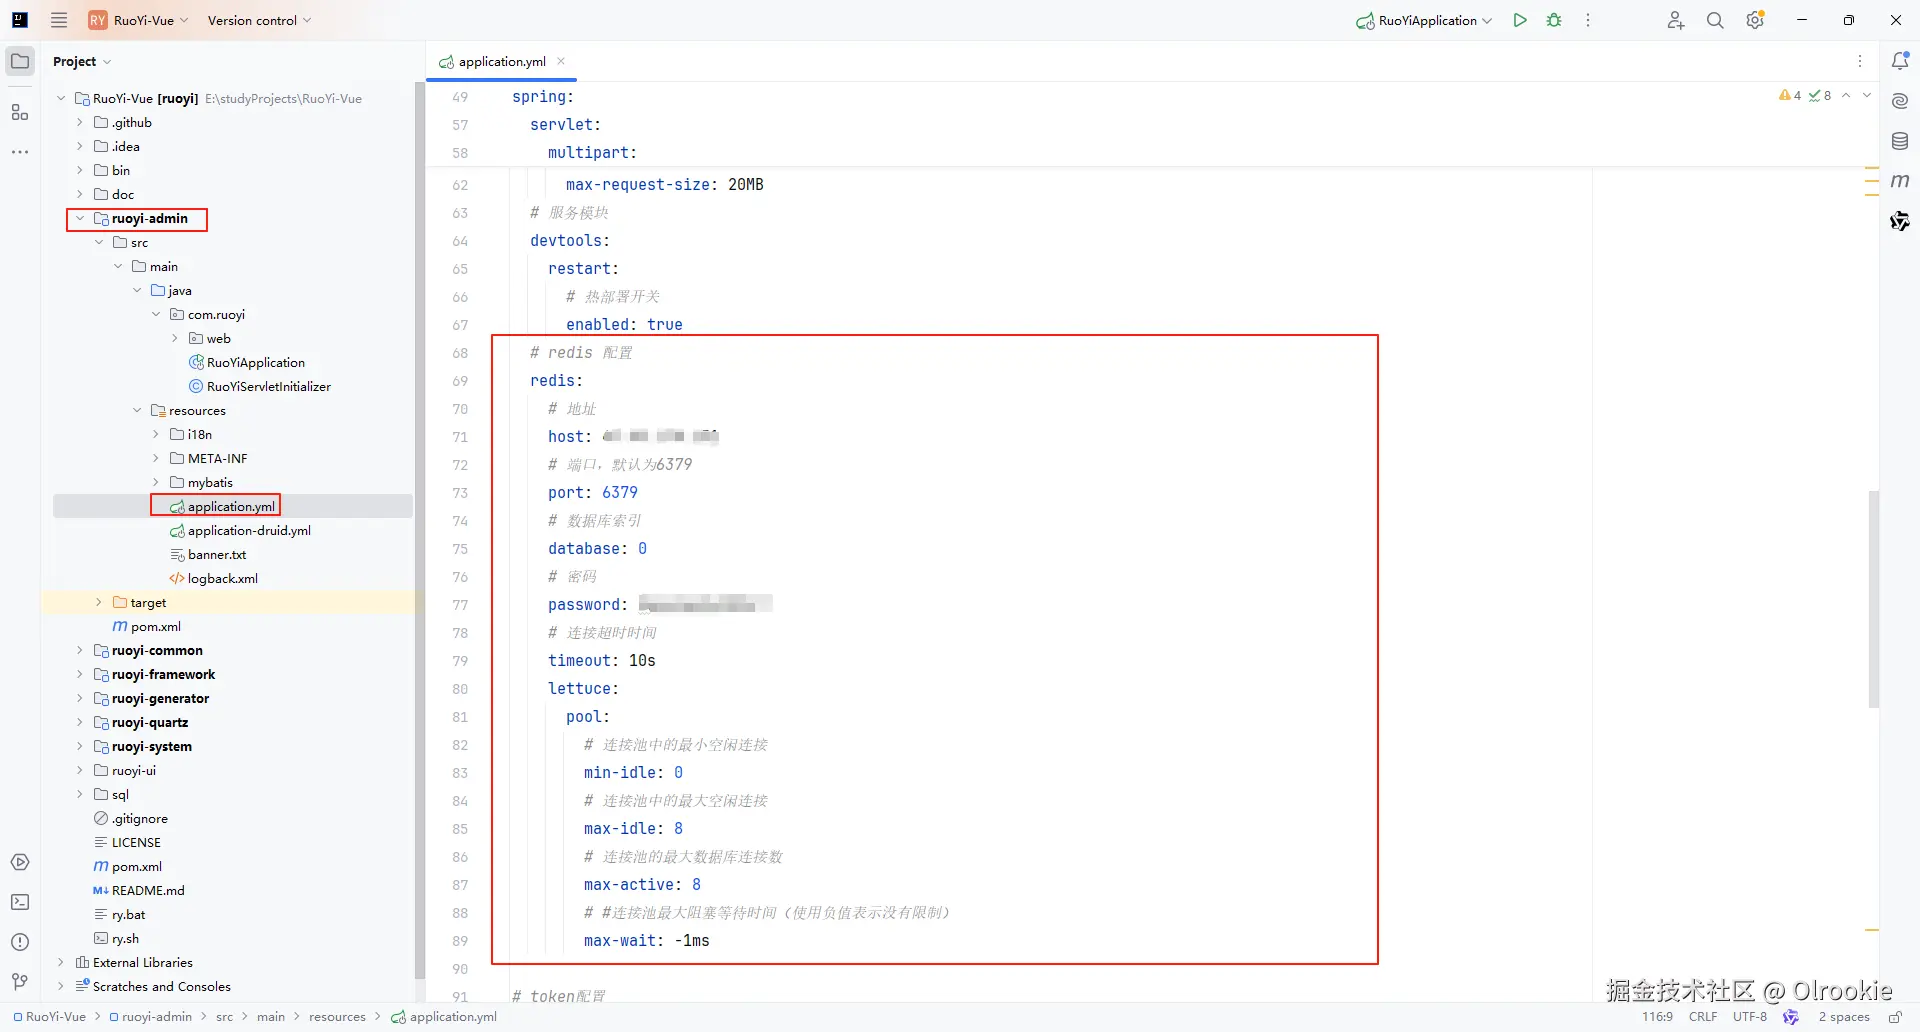Toggle the file read-only lock icon
This screenshot has height=1032, width=1920.
point(1895,1017)
